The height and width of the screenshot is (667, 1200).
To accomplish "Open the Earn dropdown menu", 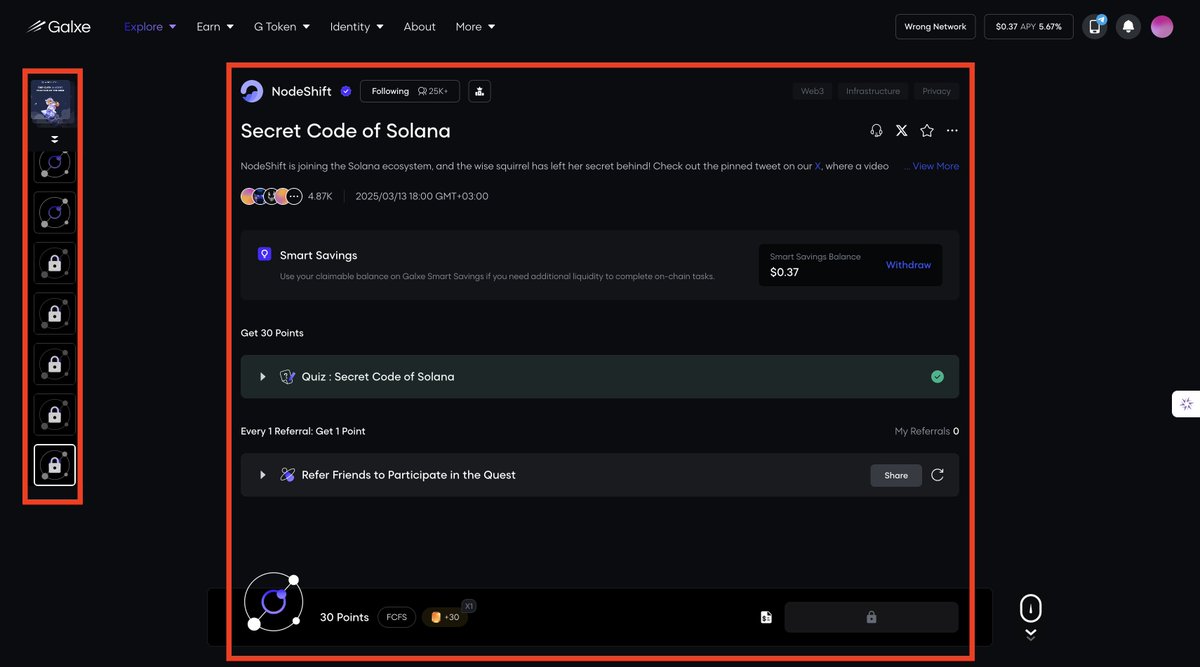I will click(215, 27).
